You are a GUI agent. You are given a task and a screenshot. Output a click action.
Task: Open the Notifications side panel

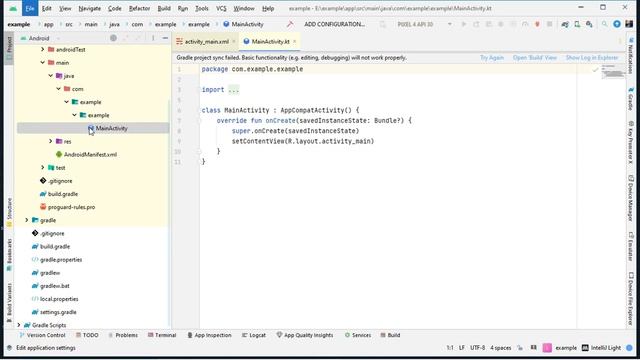click(631, 56)
